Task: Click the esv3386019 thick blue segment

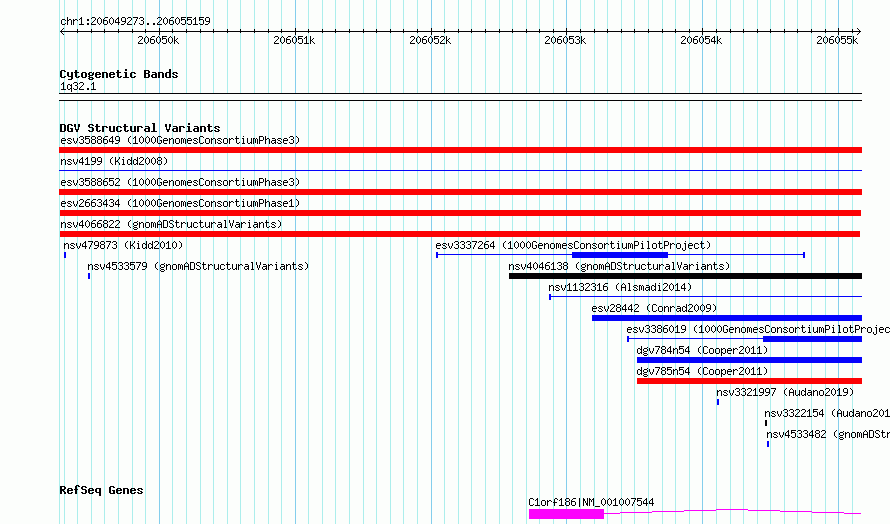Action: tap(813, 339)
